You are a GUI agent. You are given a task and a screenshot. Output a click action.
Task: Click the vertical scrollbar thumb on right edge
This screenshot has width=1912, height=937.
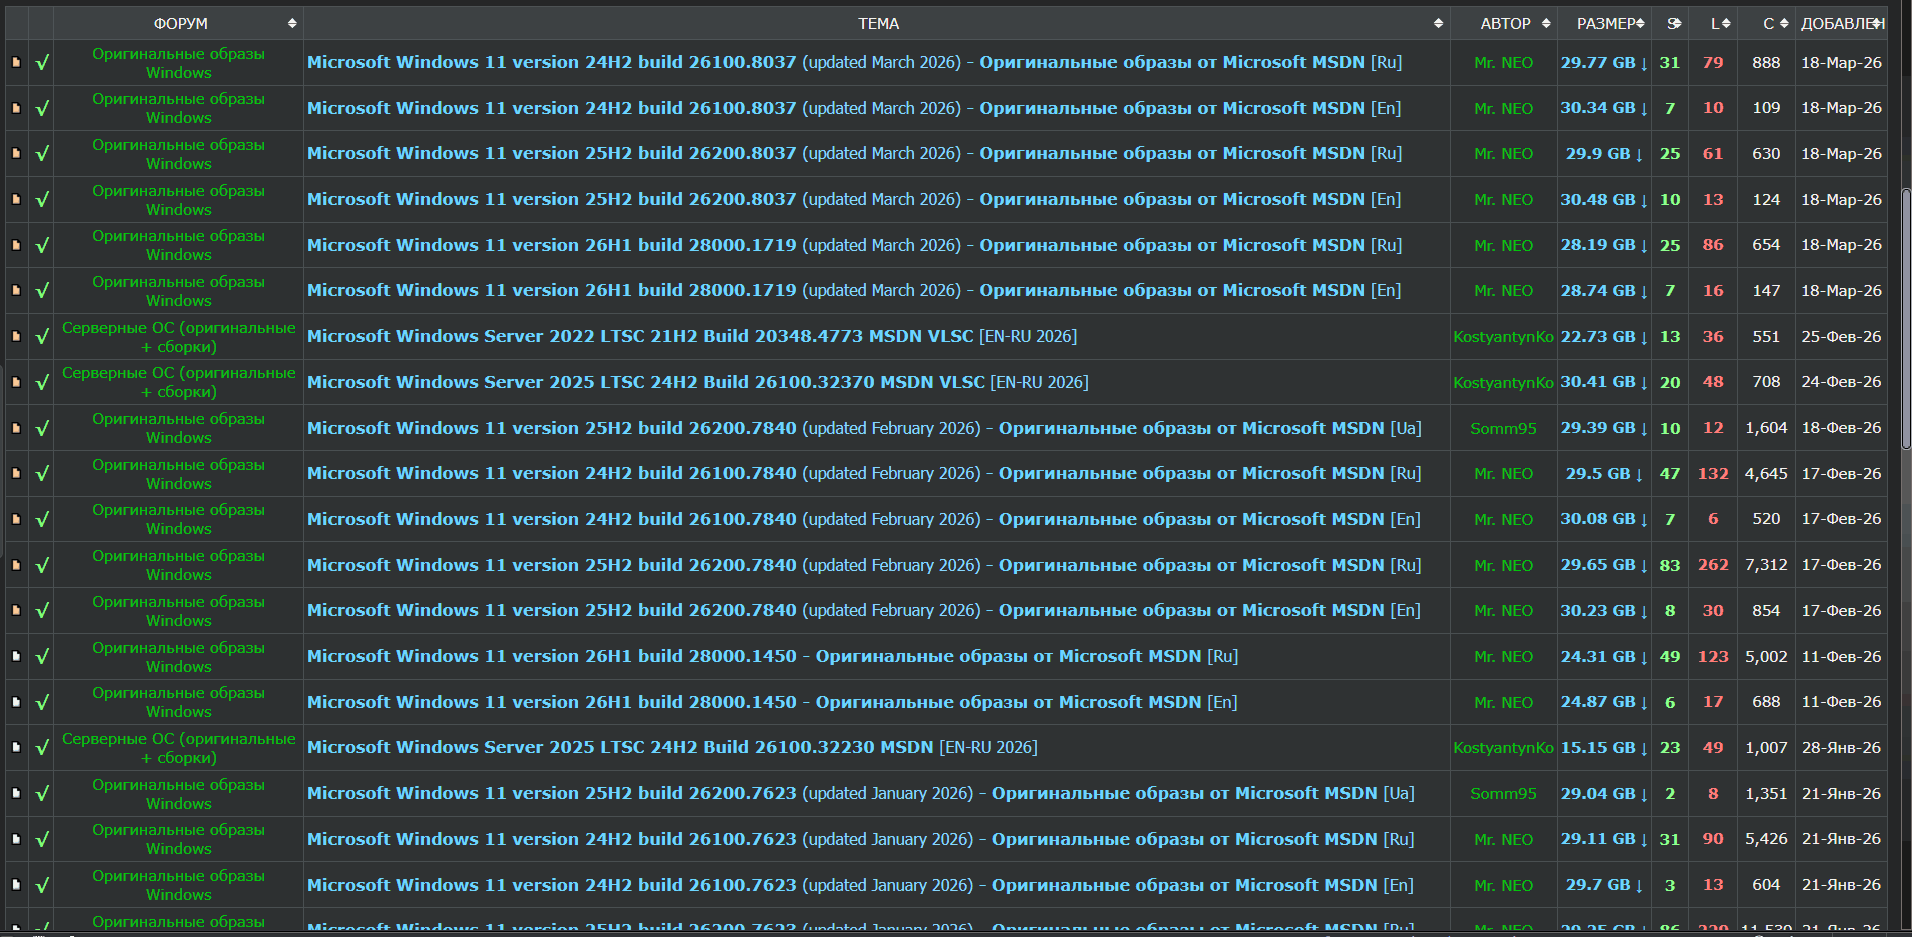[x=1906, y=318]
